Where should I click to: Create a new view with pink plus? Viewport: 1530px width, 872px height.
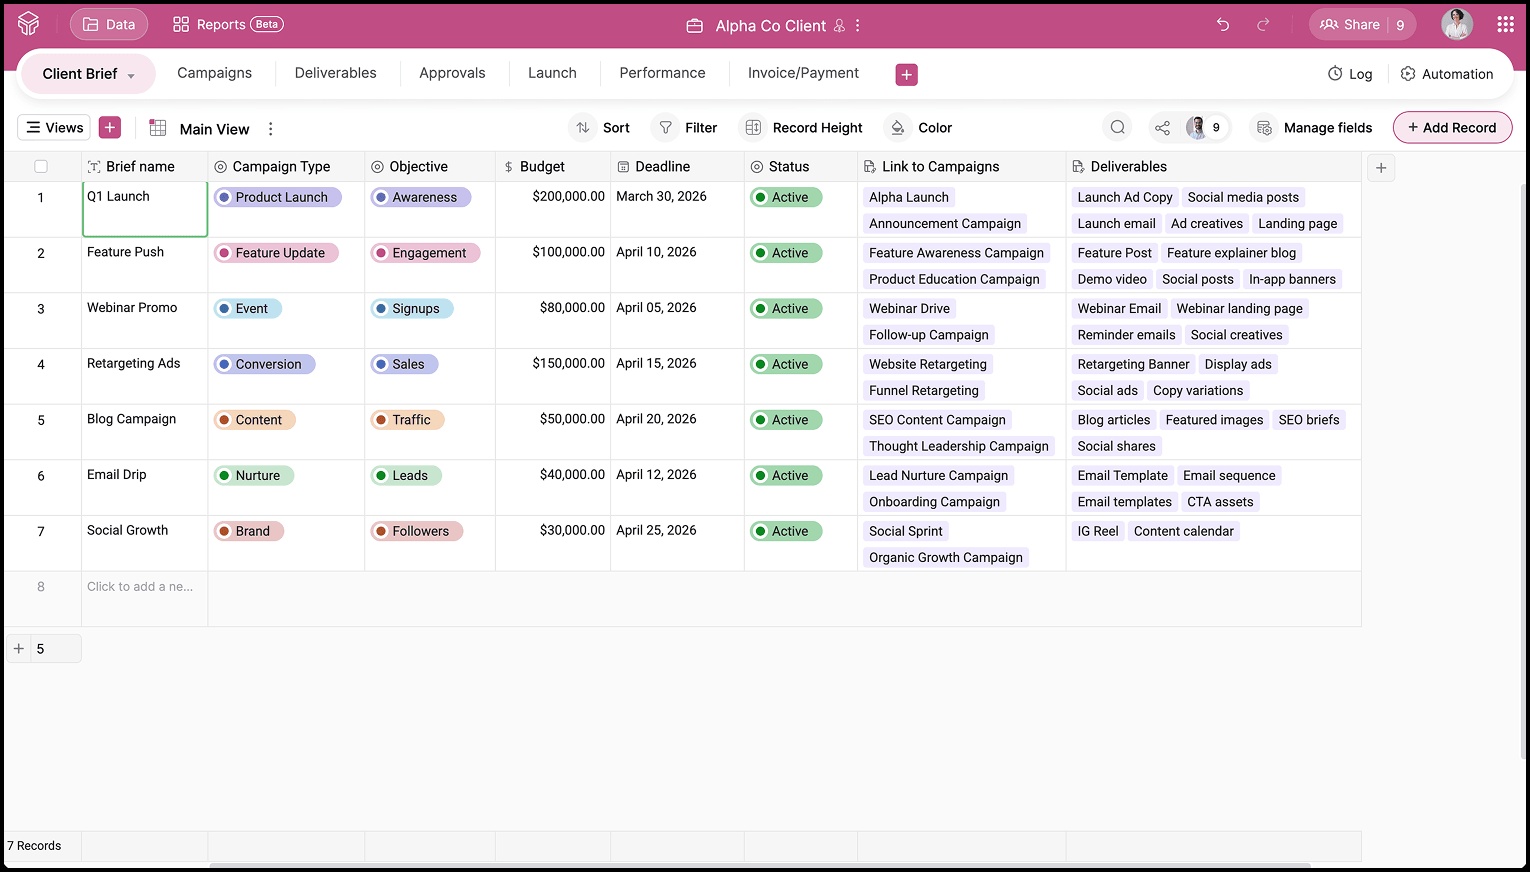coord(110,127)
